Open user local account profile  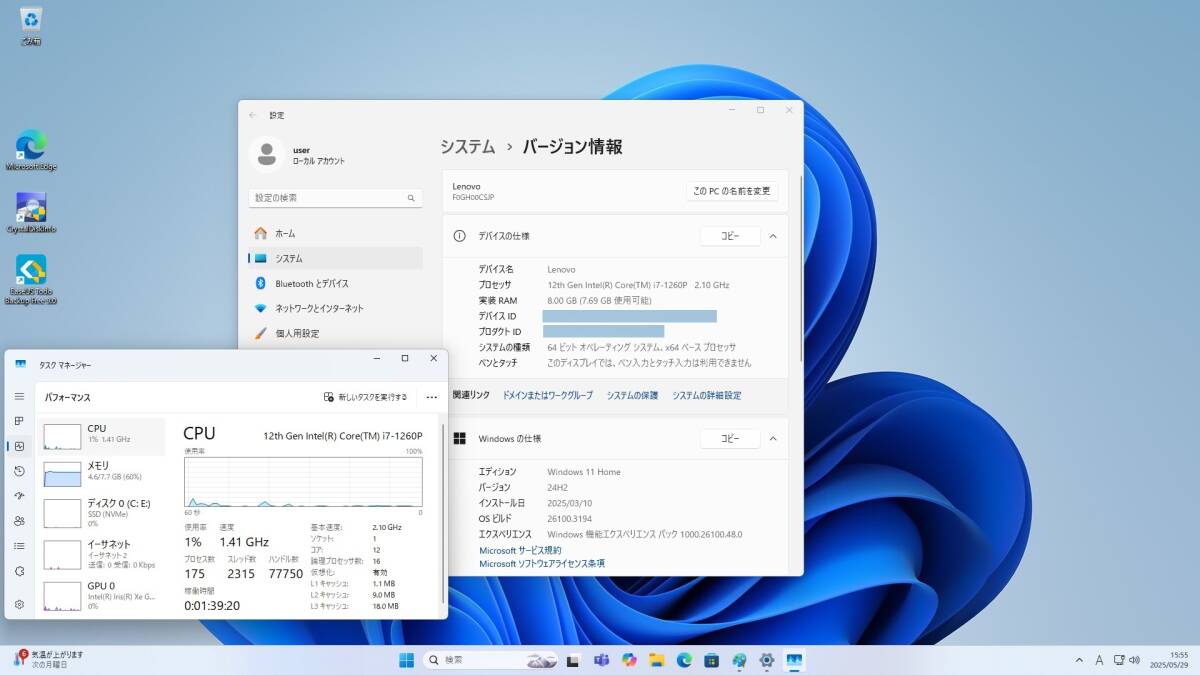coord(298,155)
